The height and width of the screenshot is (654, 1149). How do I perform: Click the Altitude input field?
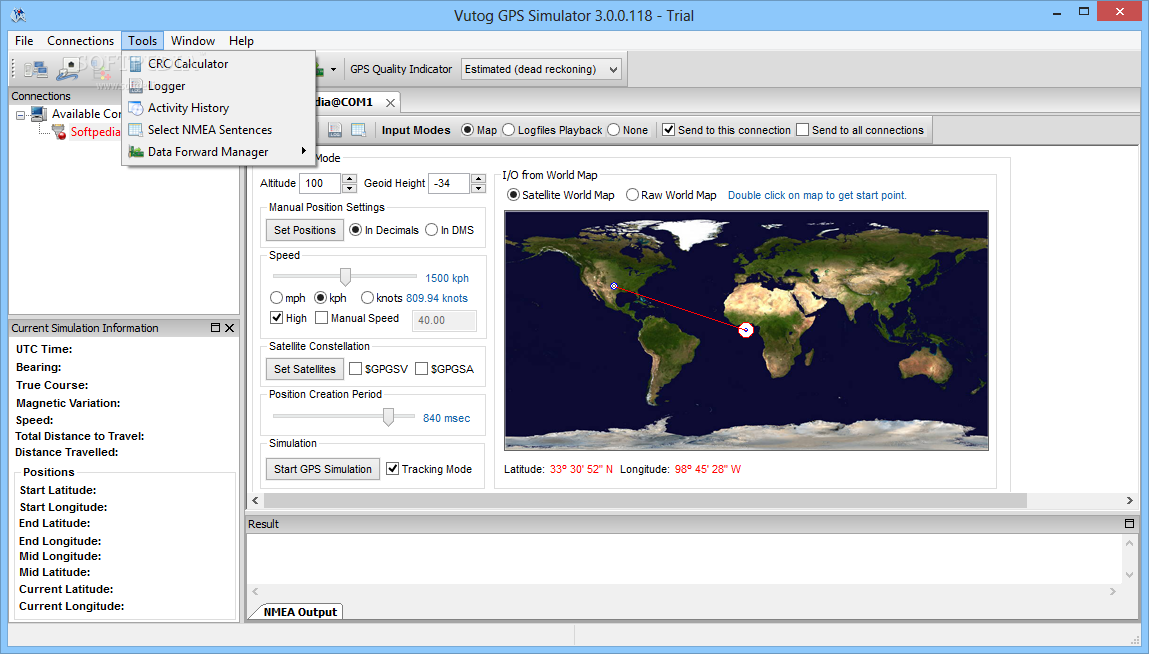(321, 183)
